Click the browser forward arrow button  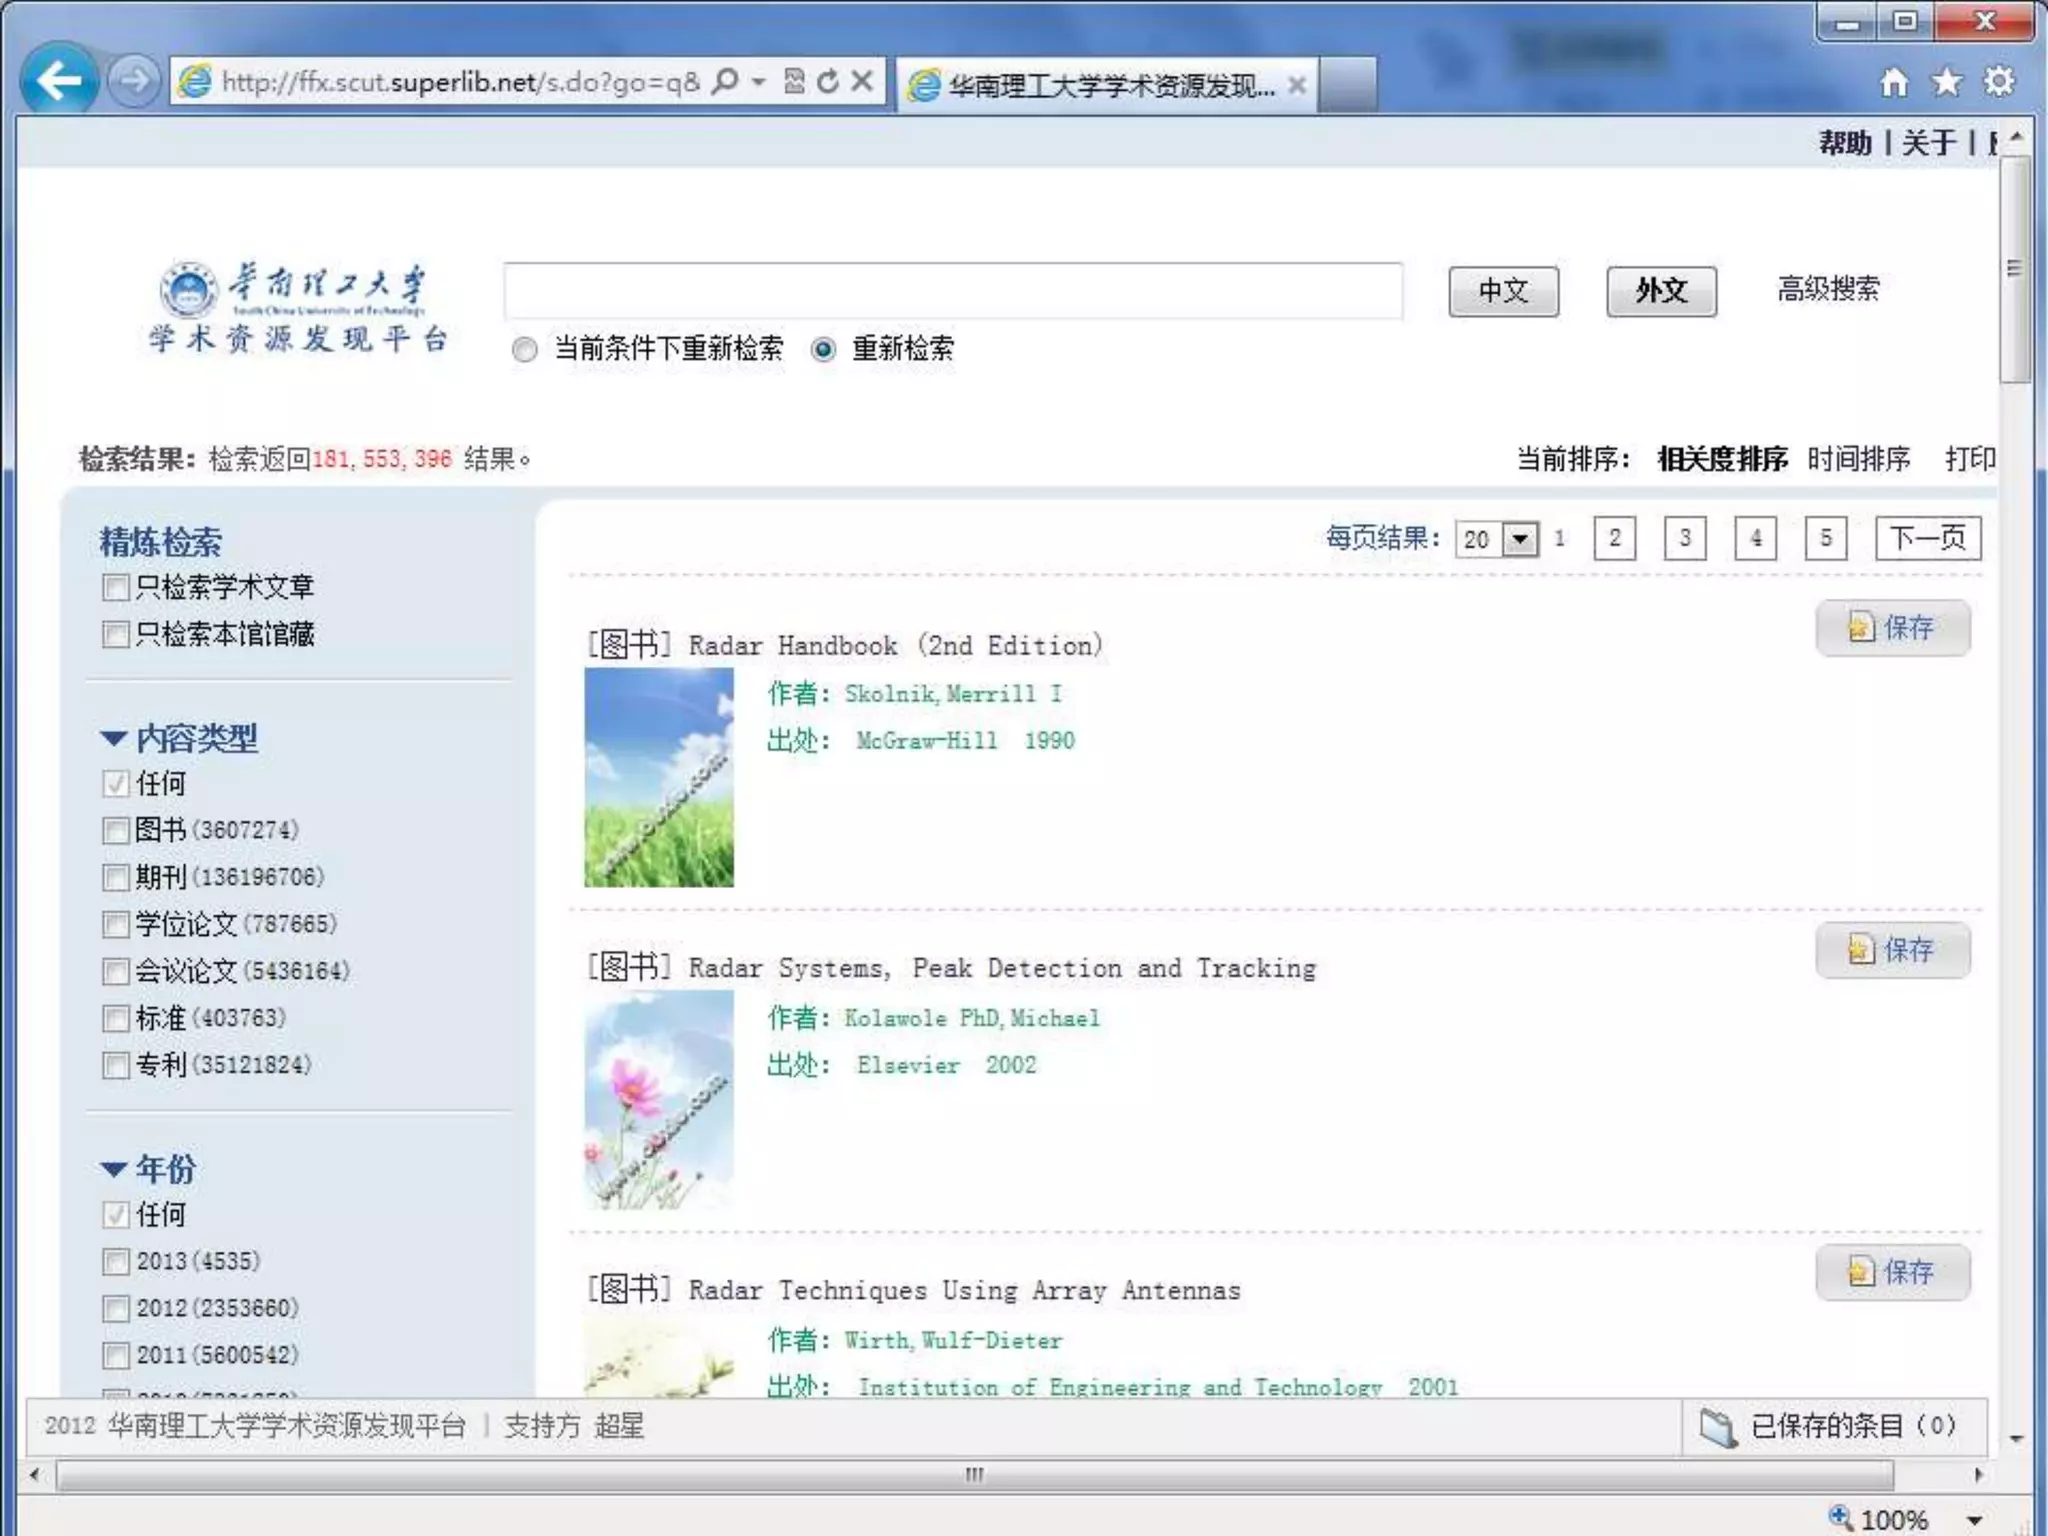[x=134, y=80]
